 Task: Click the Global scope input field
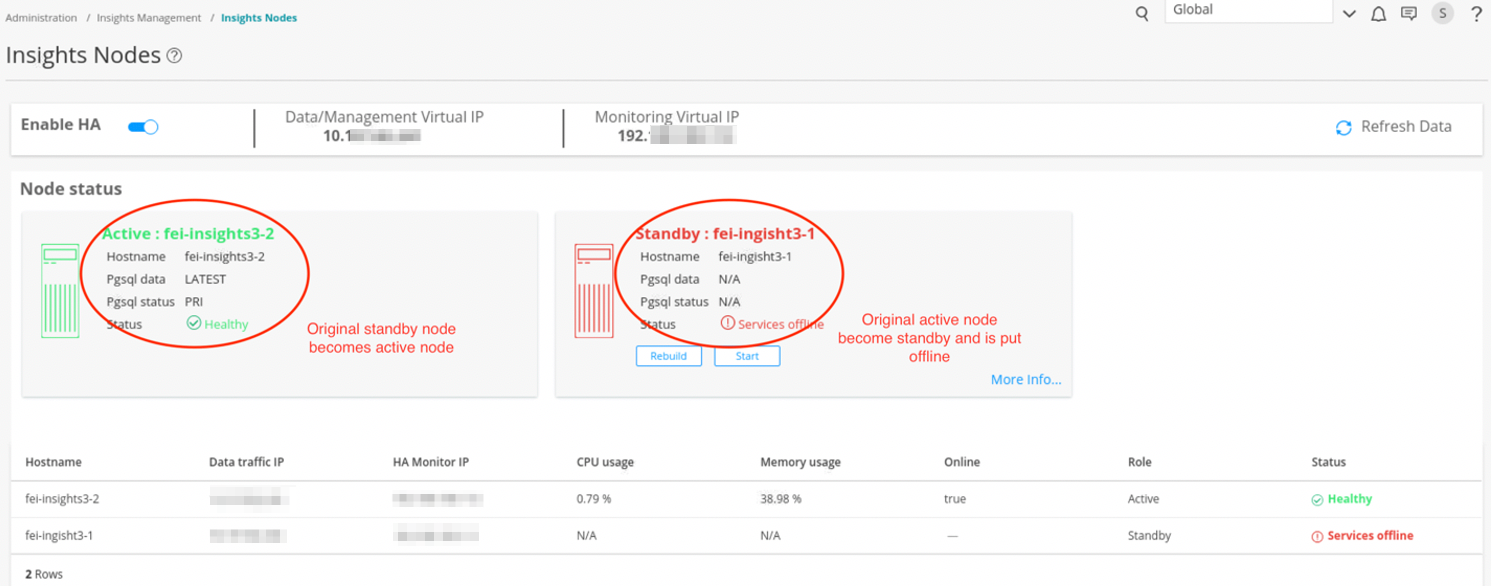(x=1248, y=11)
